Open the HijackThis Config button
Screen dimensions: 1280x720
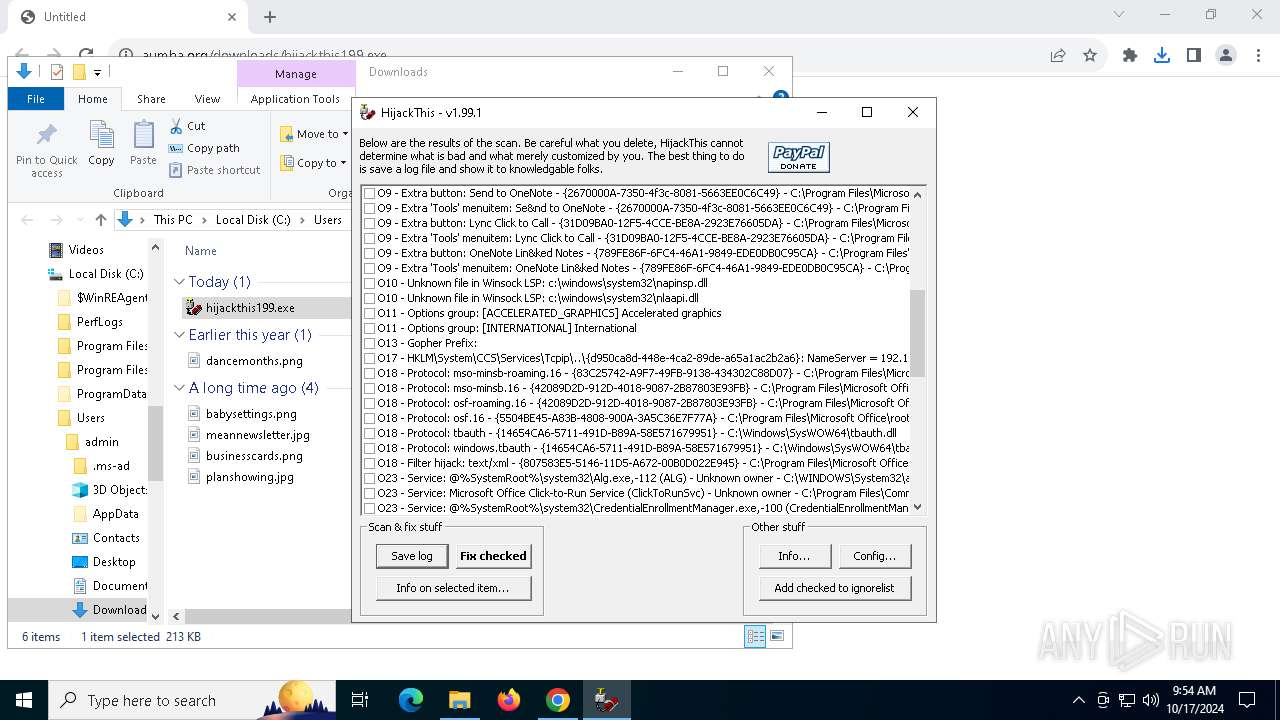pos(875,556)
